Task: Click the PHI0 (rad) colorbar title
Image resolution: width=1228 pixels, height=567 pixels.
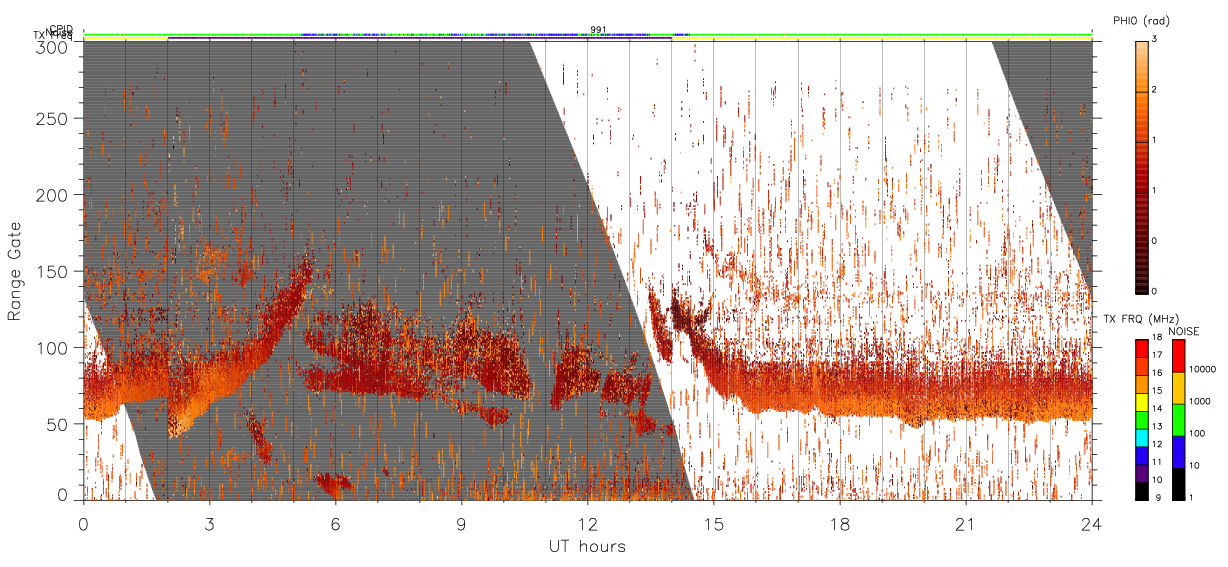Action: [1141, 21]
